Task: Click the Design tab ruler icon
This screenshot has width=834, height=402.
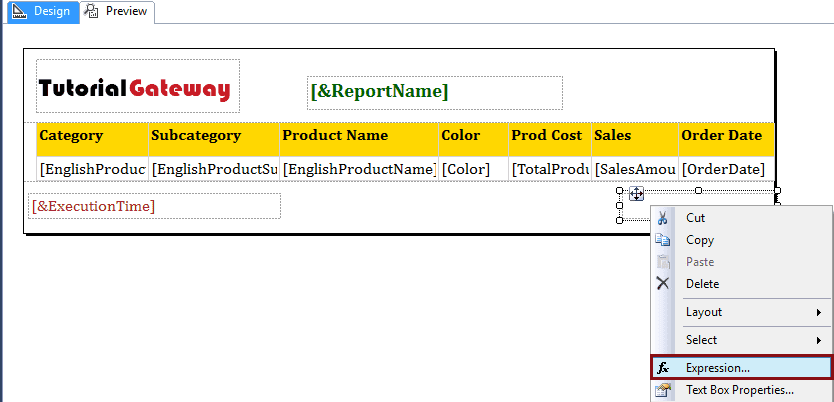Action: pyautogui.click(x=20, y=11)
